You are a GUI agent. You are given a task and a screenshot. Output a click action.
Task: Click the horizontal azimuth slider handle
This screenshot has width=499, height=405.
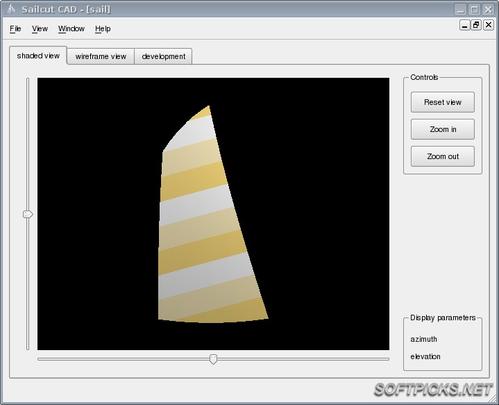coord(213,359)
